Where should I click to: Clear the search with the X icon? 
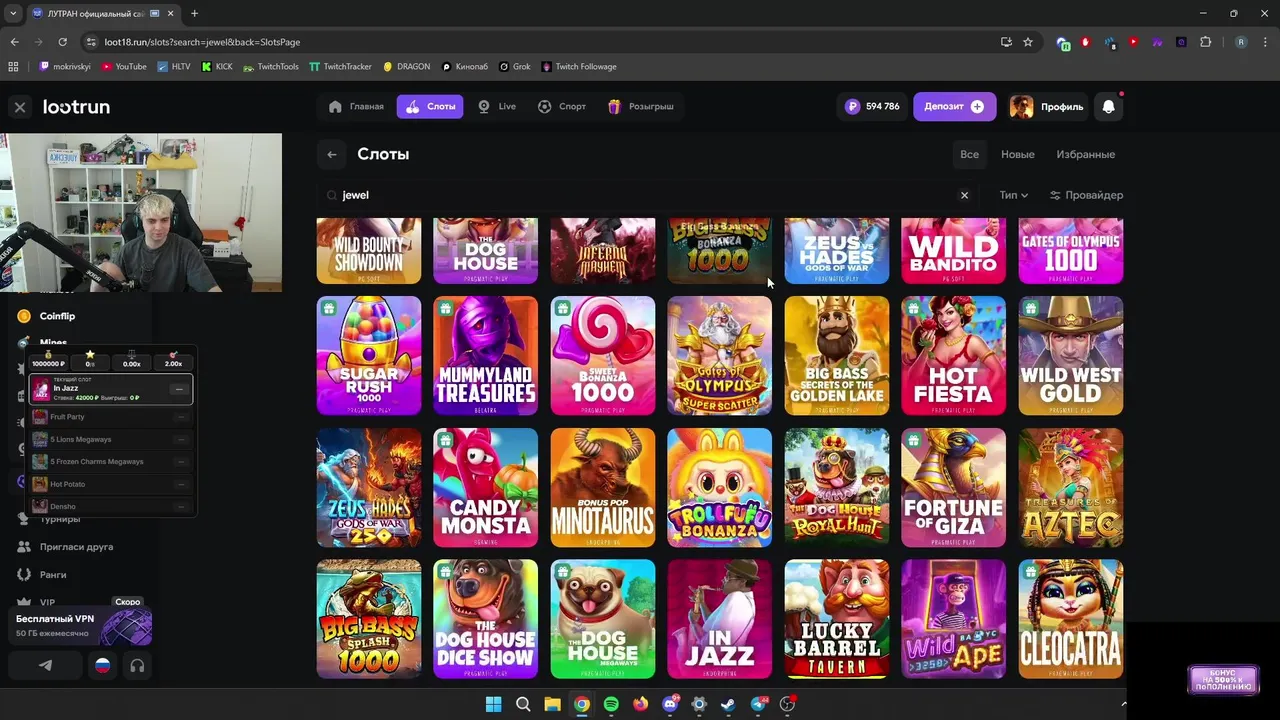964,195
